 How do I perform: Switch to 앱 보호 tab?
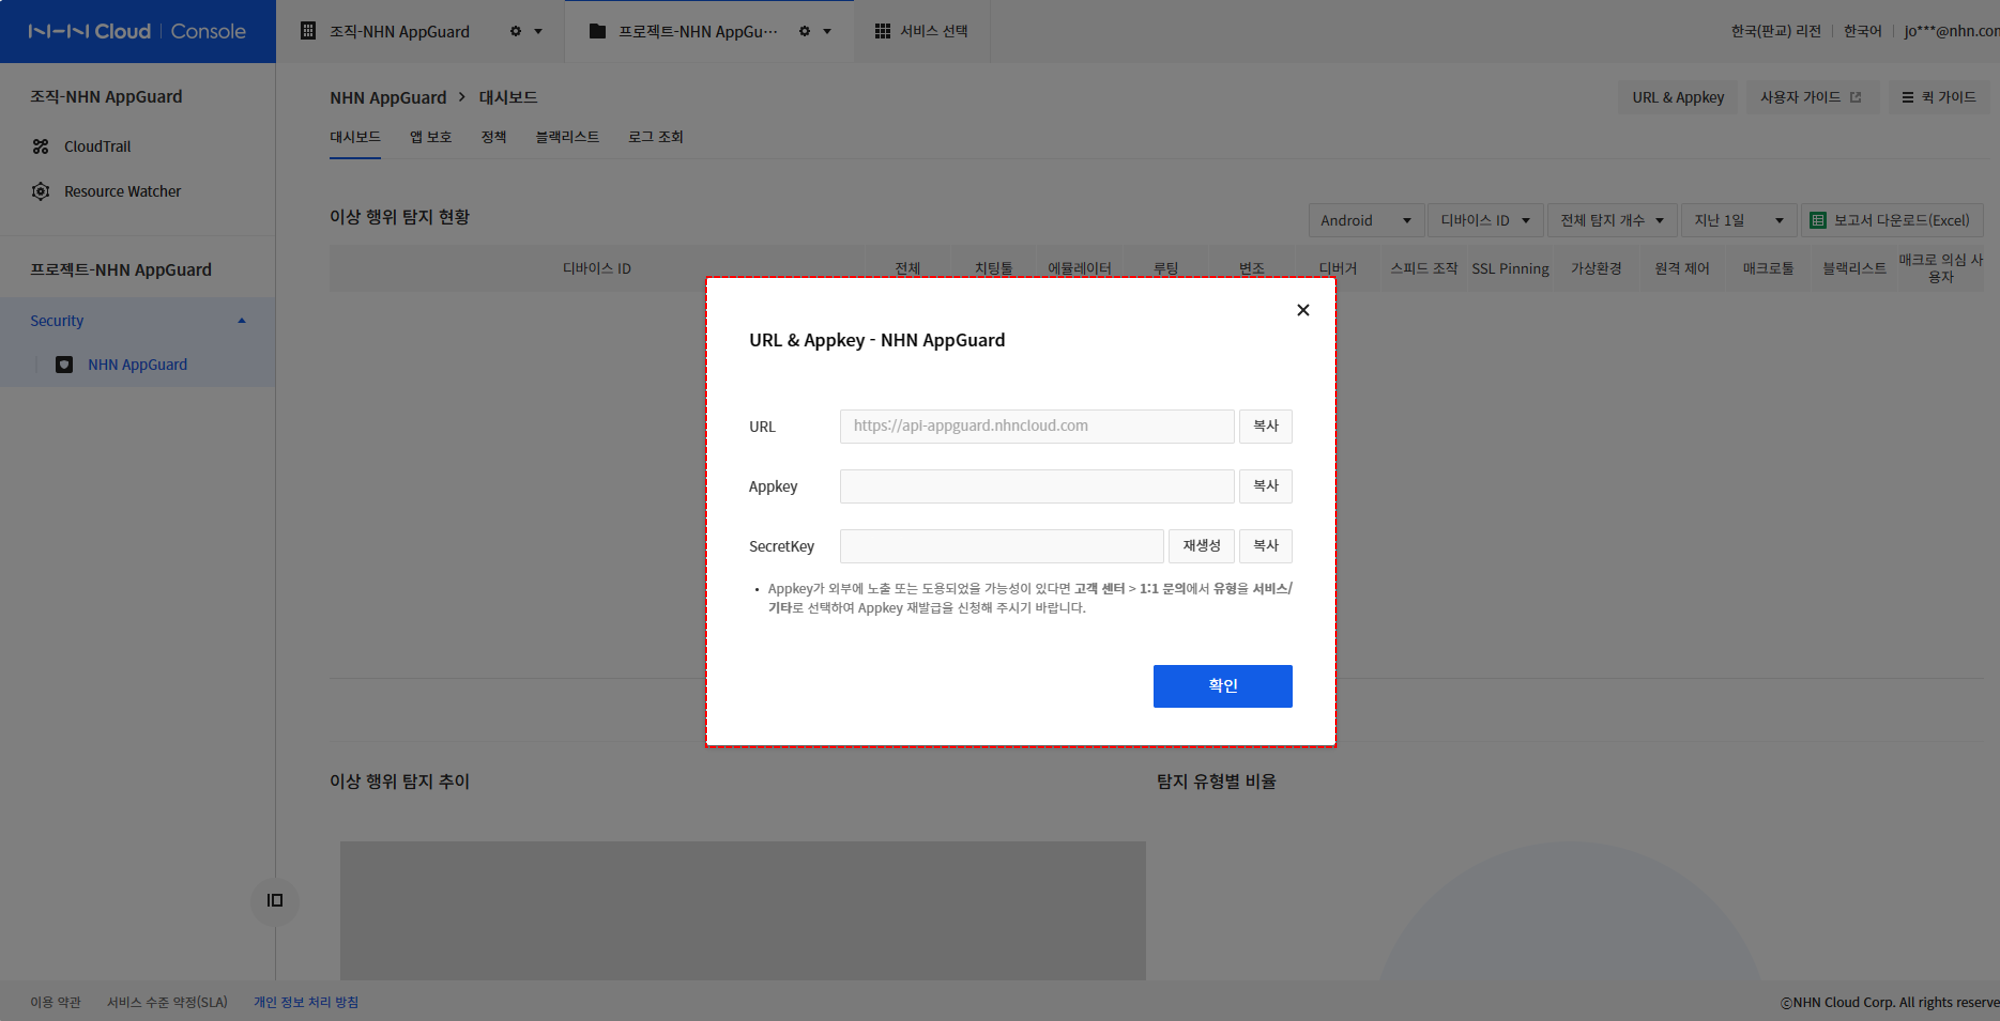[x=430, y=137]
